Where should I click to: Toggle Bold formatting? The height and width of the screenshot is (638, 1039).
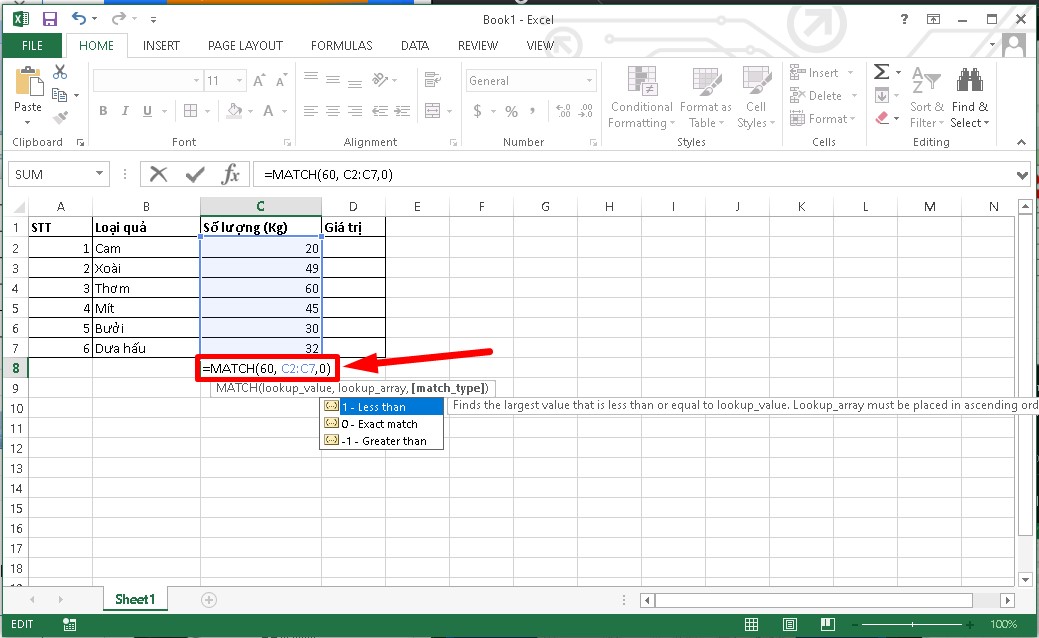pos(103,111)
